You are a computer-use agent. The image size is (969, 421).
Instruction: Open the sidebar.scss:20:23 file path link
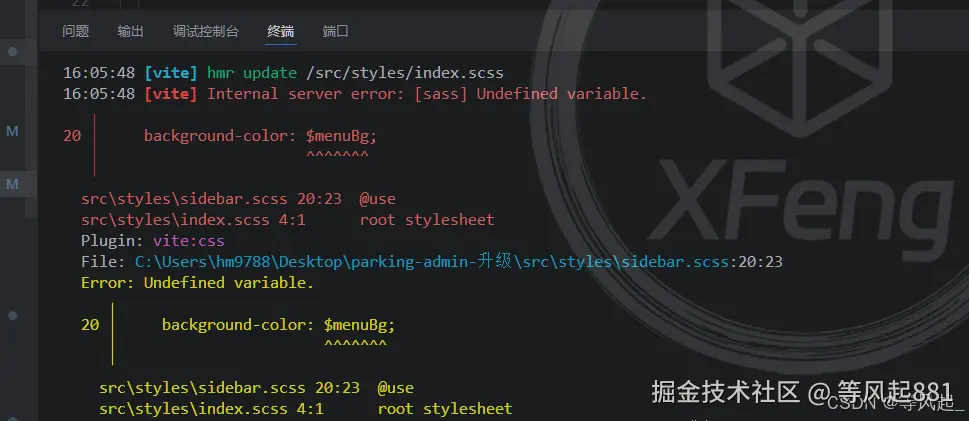coord(459,262)
